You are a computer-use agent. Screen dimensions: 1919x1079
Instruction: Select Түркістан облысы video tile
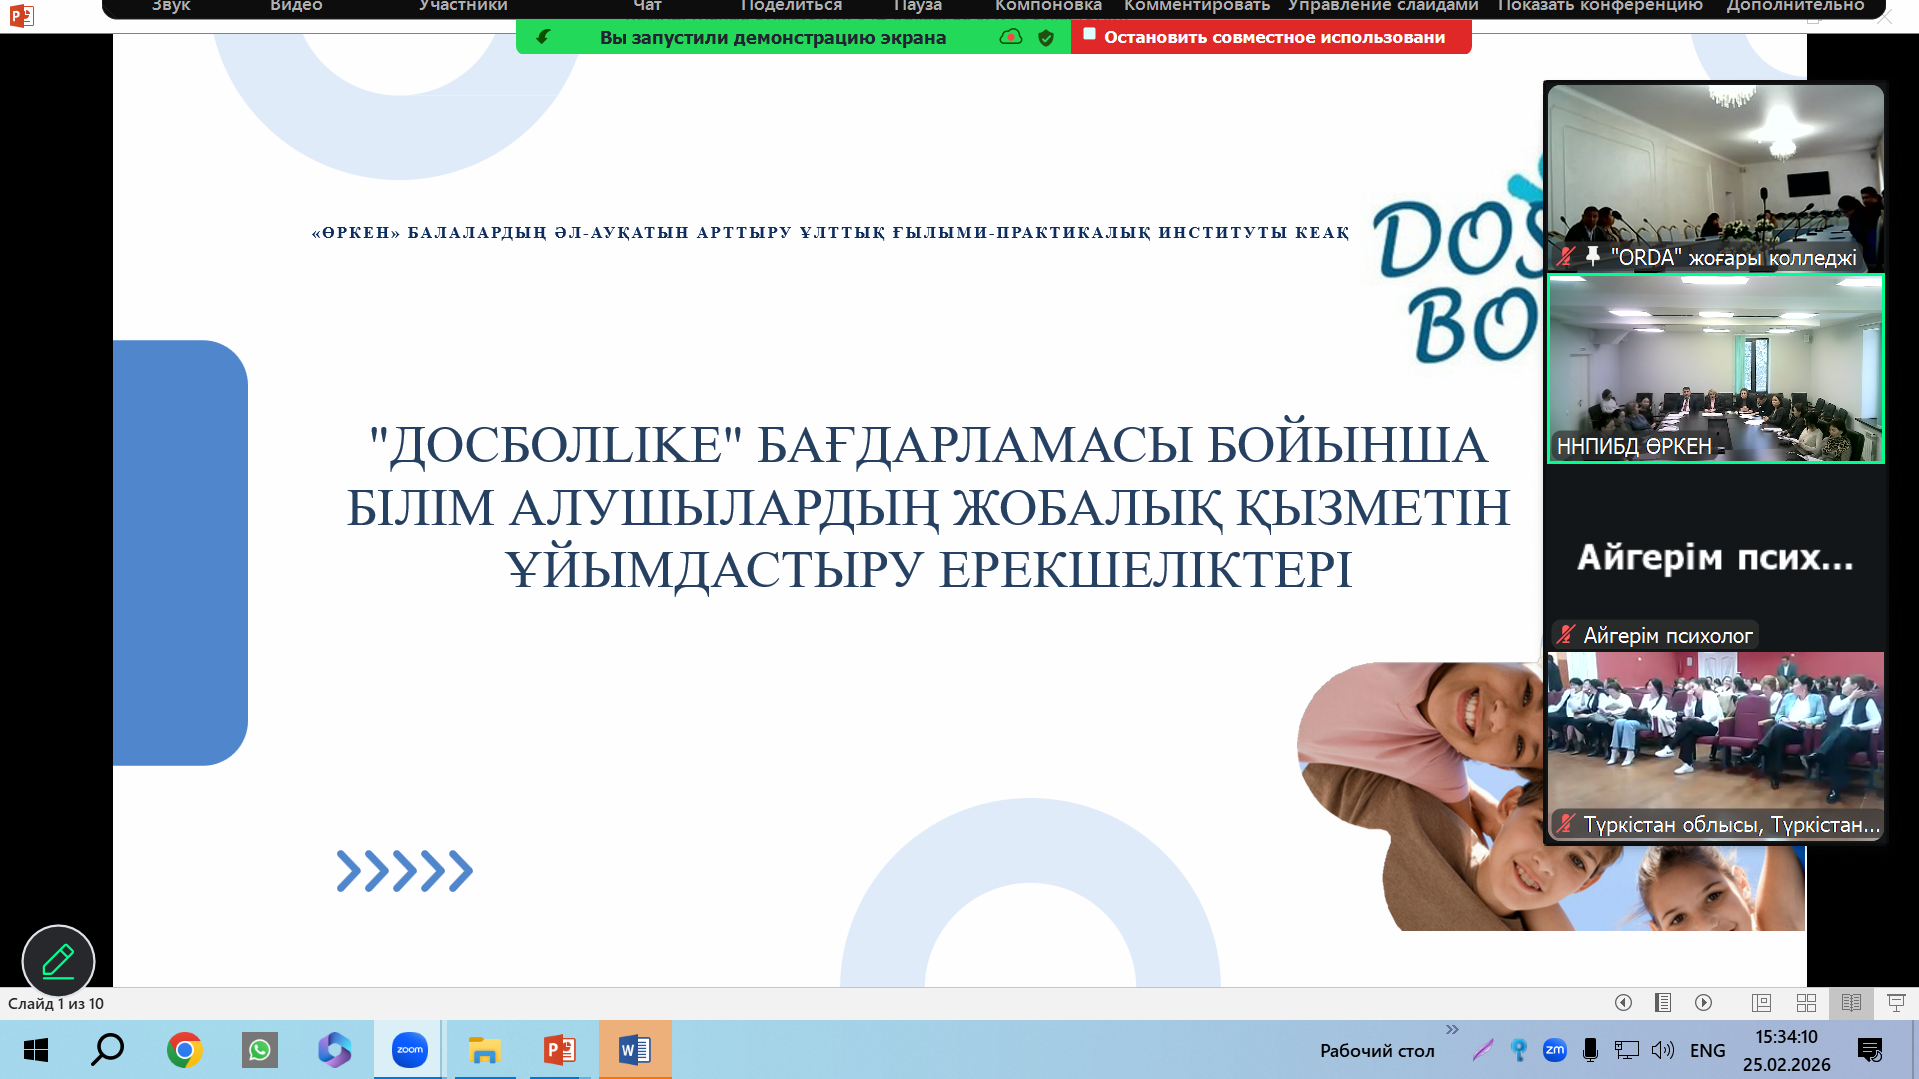coord(1715,746)
